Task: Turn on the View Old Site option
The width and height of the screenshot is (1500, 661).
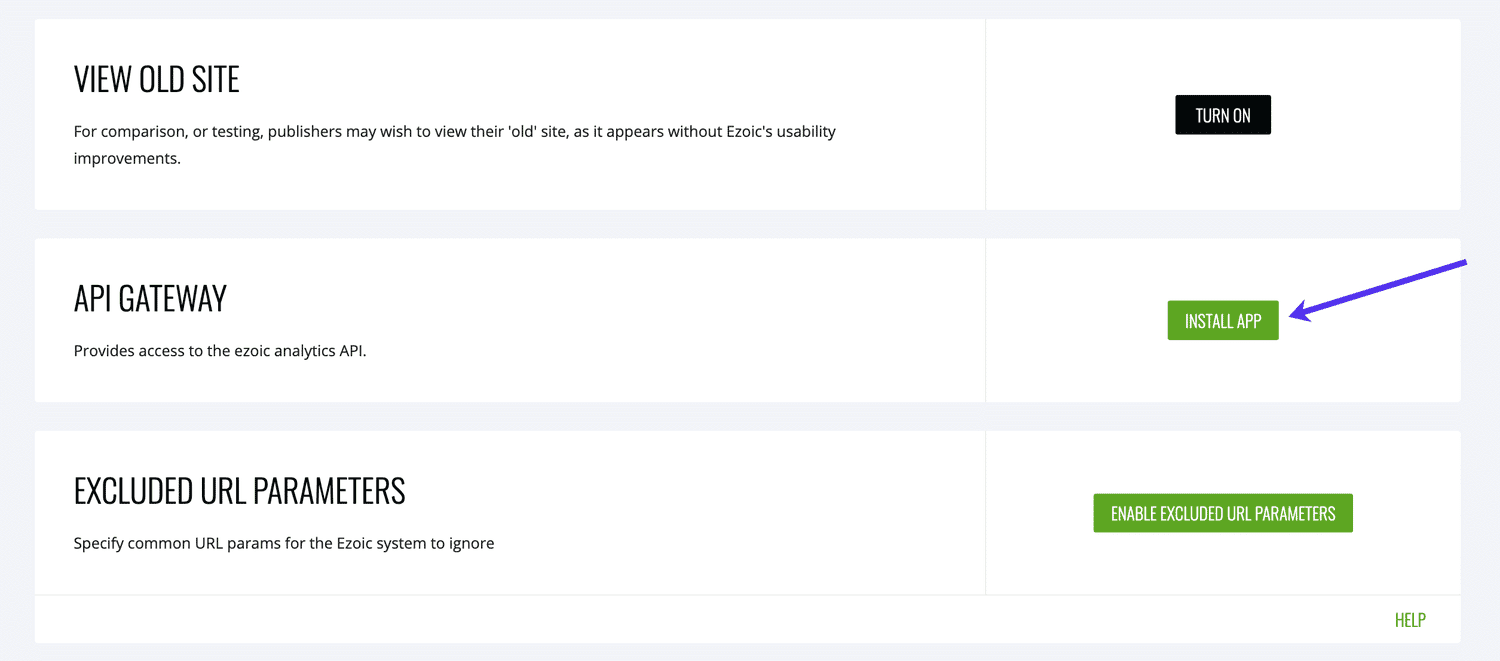Action: (1222, 115)
